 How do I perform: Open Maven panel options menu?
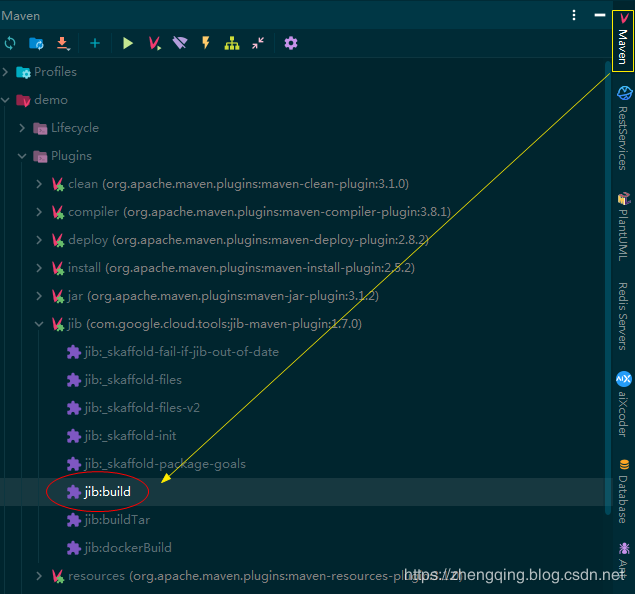(574, 15)
